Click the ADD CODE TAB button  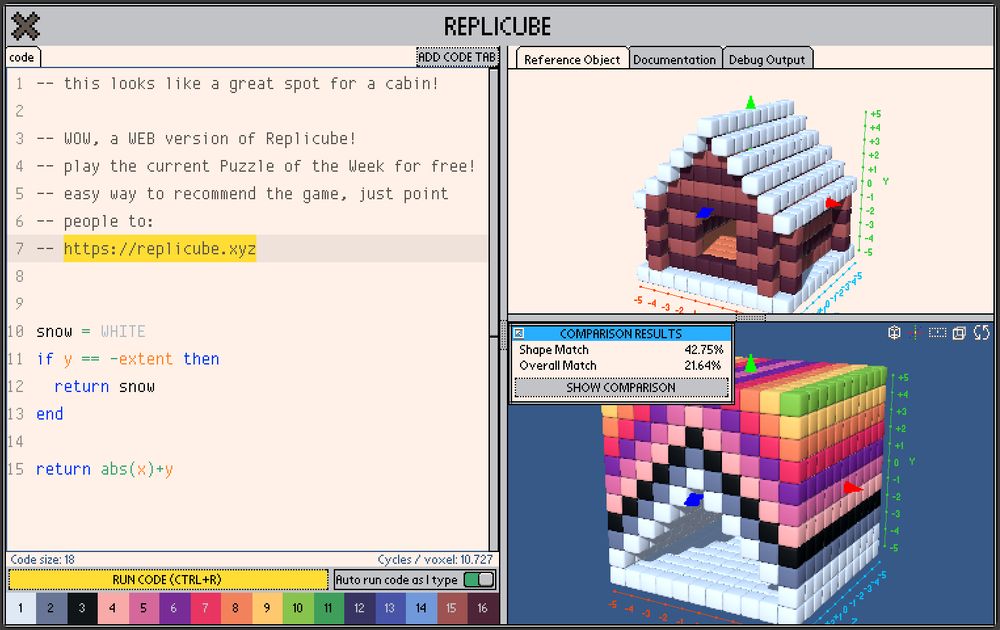[x=457, y=57]
